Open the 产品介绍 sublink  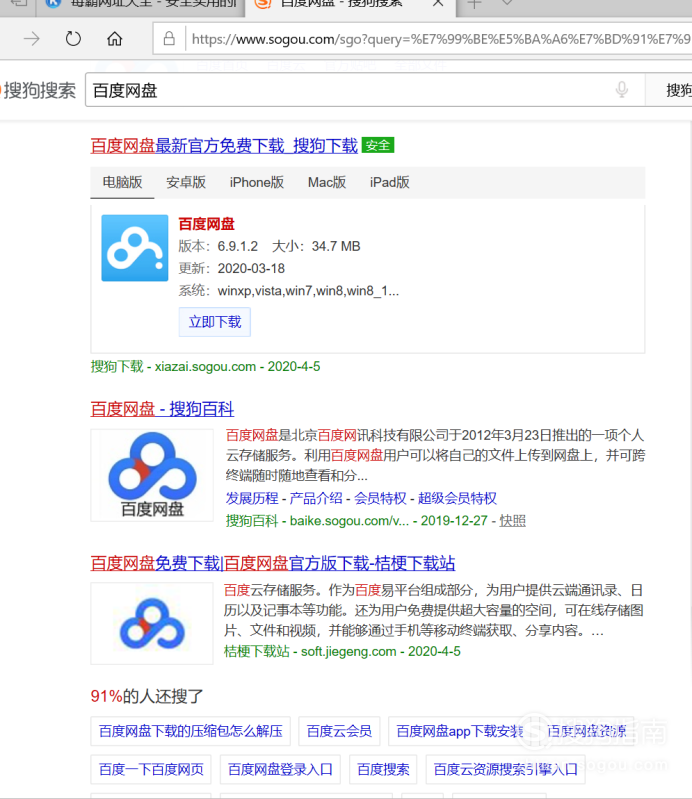click(x=316, y=498)
